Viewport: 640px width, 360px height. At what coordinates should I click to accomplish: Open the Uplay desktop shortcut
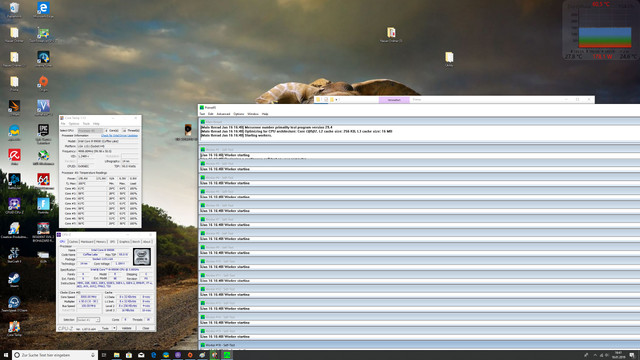[x=14, y=133]
